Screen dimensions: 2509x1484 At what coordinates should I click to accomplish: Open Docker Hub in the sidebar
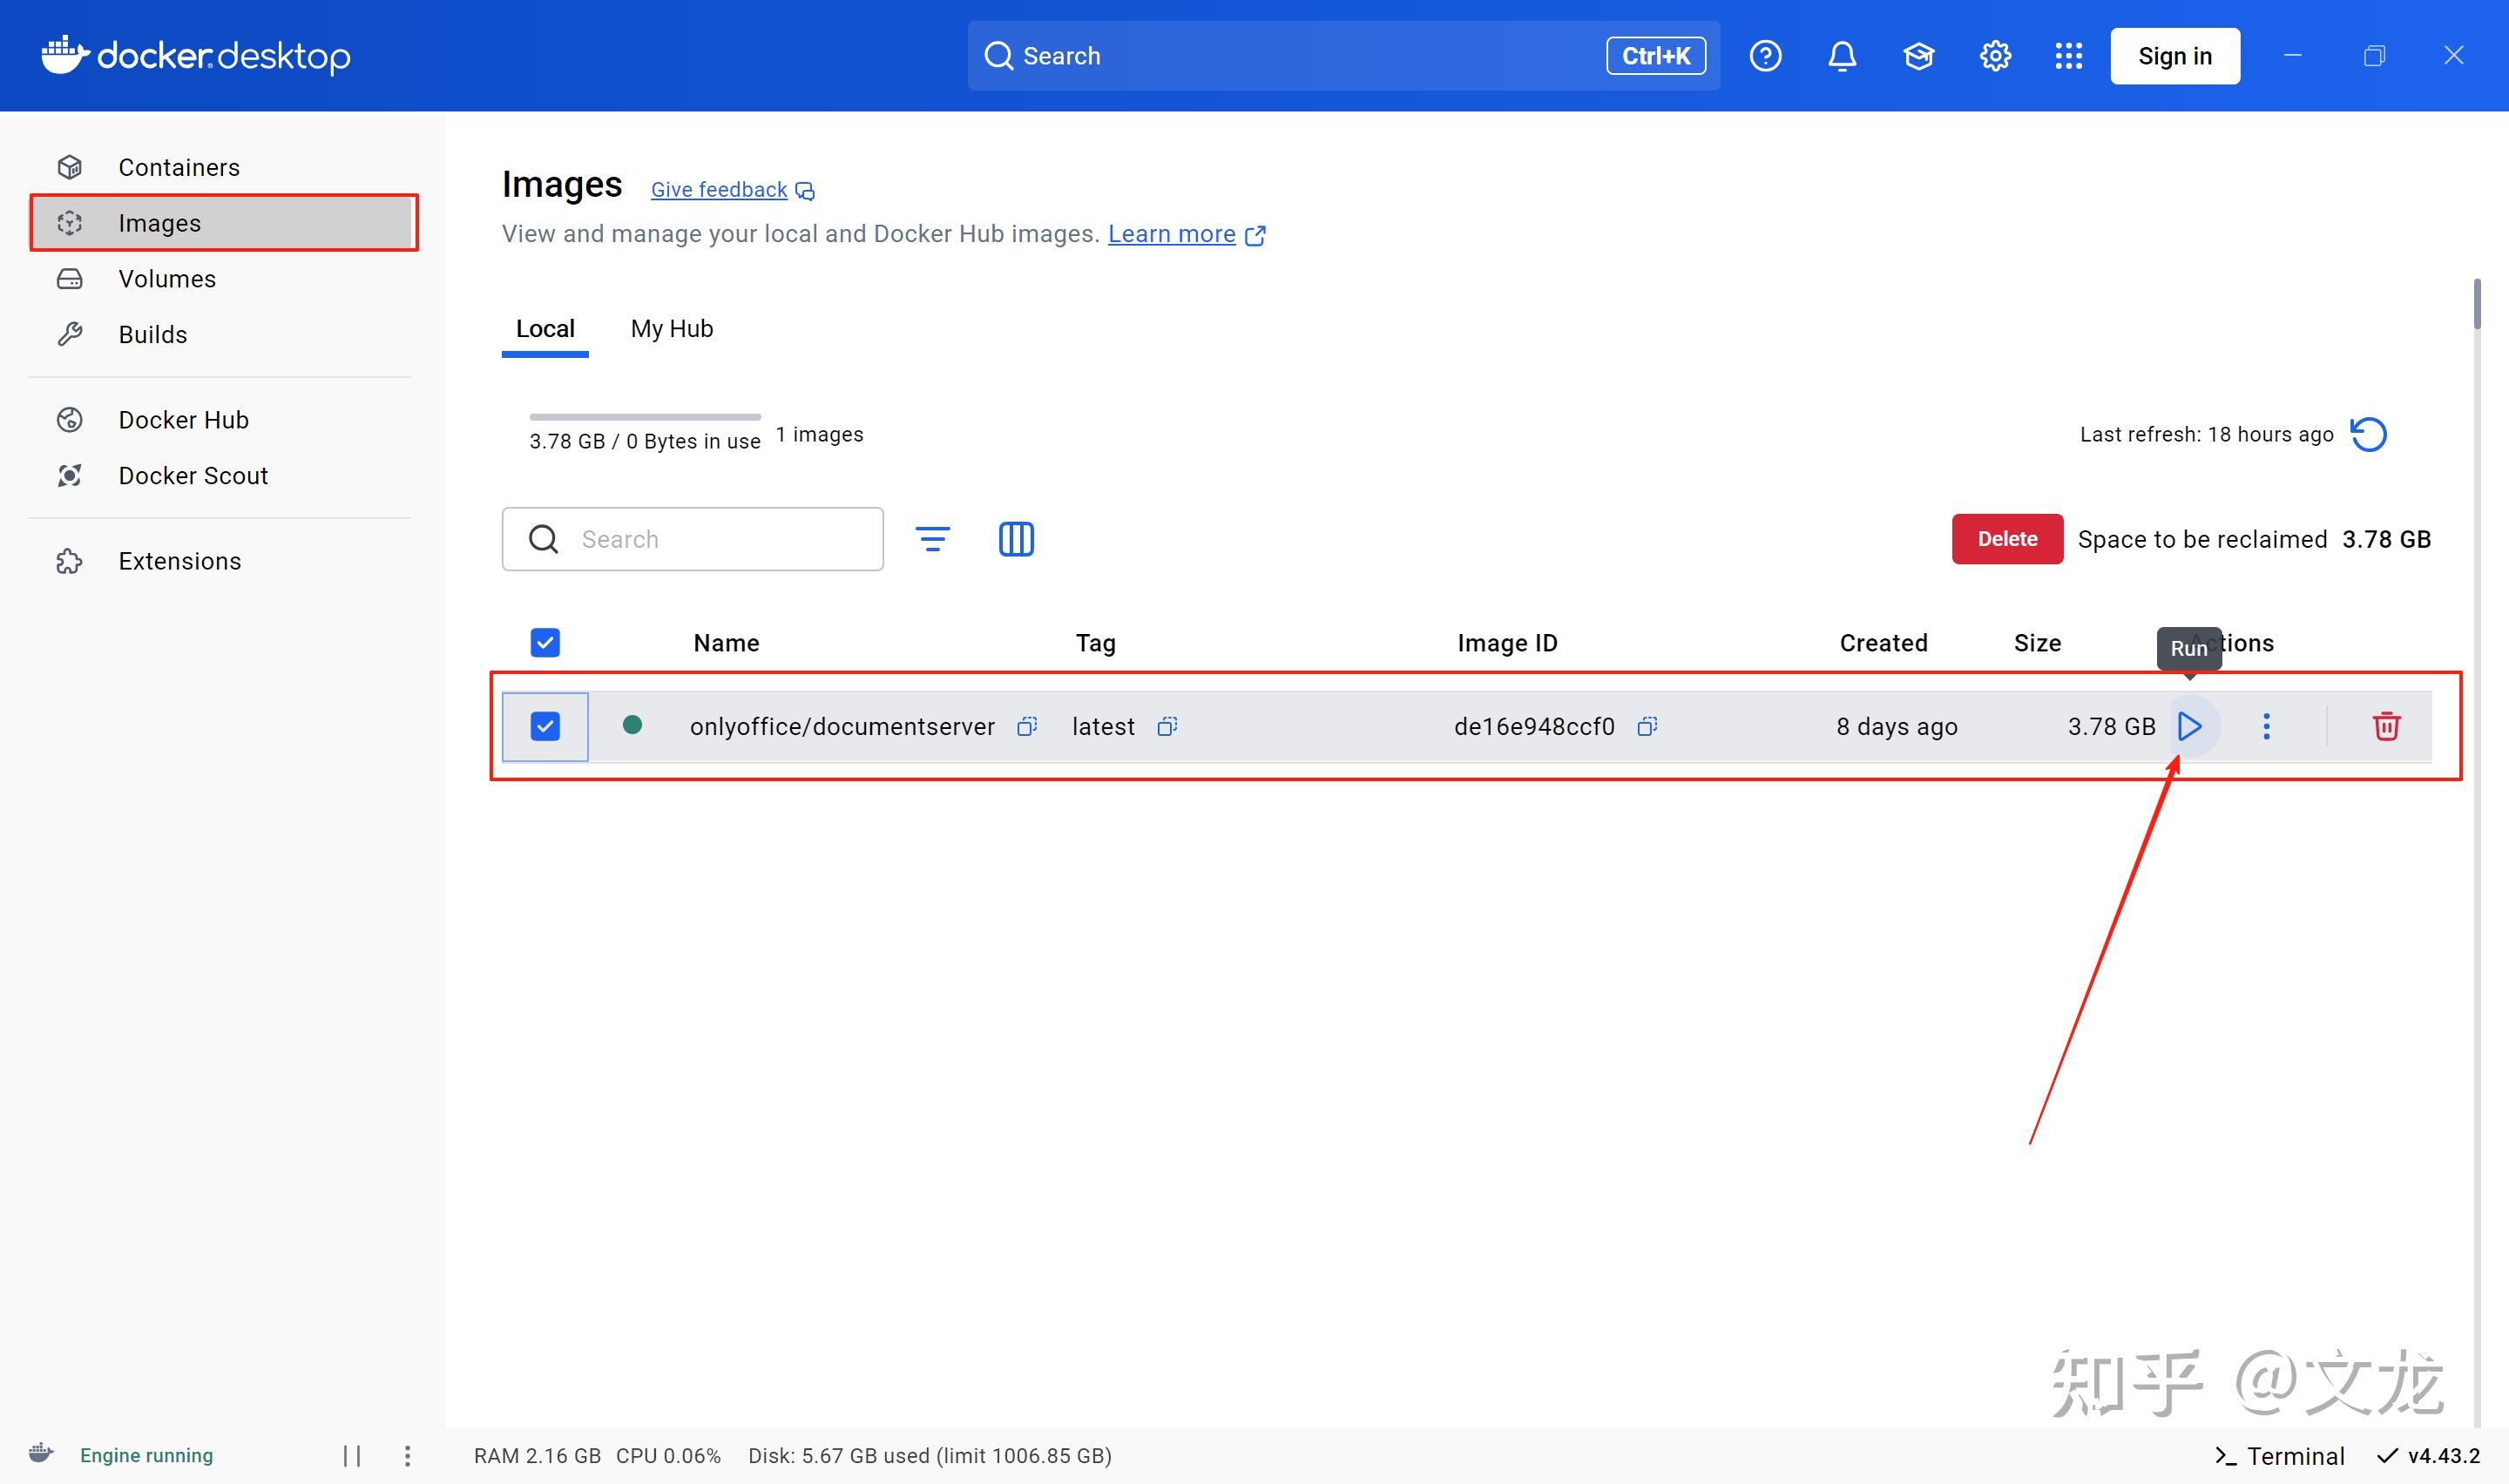point(220,420)
